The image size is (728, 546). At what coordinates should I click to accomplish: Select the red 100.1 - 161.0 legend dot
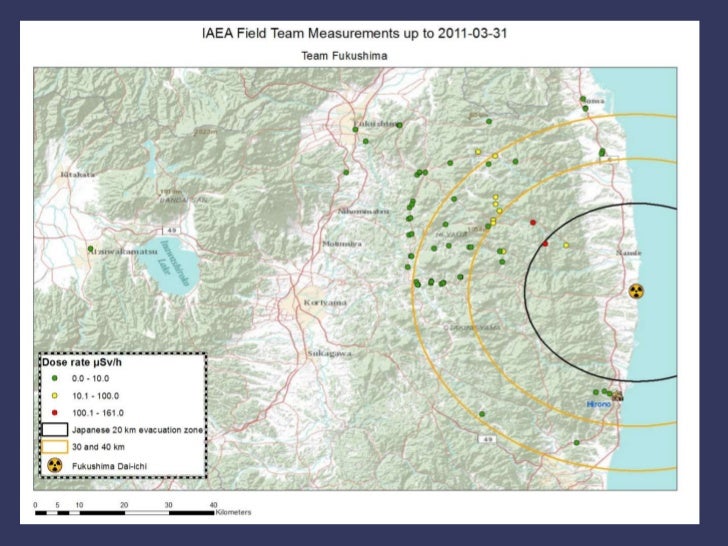[x=54, y=413]
